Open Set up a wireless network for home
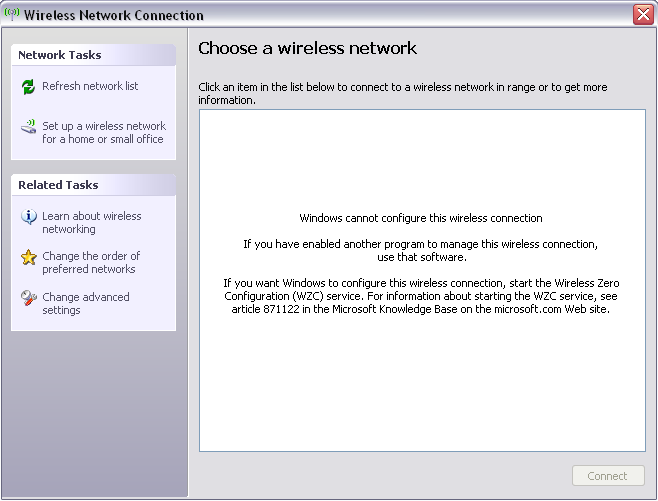Image resolution: width=658 pixels, height=501 pixels. (x=104, y=133)
